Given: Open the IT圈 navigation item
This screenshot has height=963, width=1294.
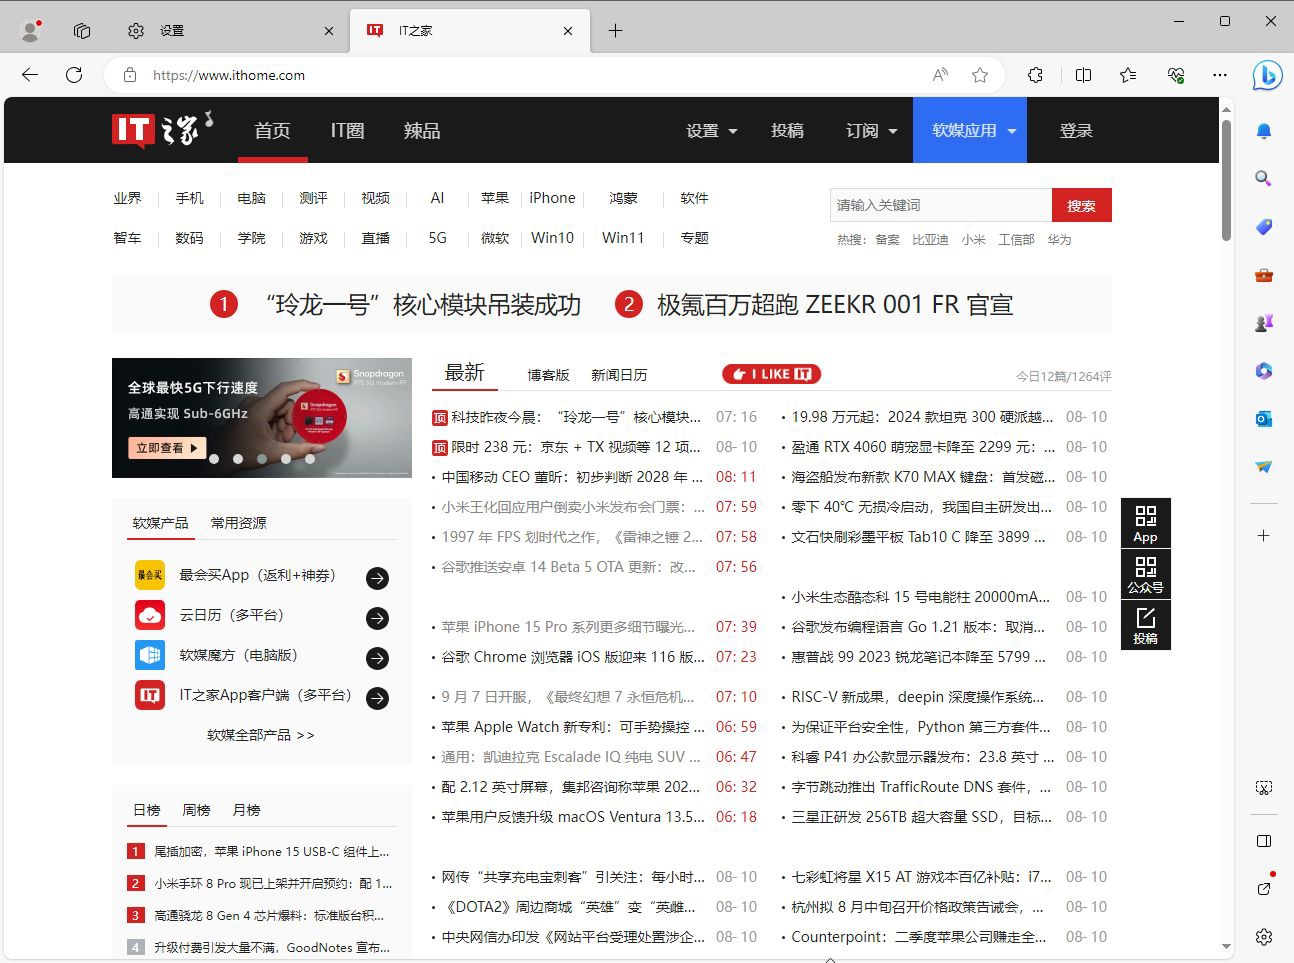Looking at the screenshot, I should tap(348, 130).
